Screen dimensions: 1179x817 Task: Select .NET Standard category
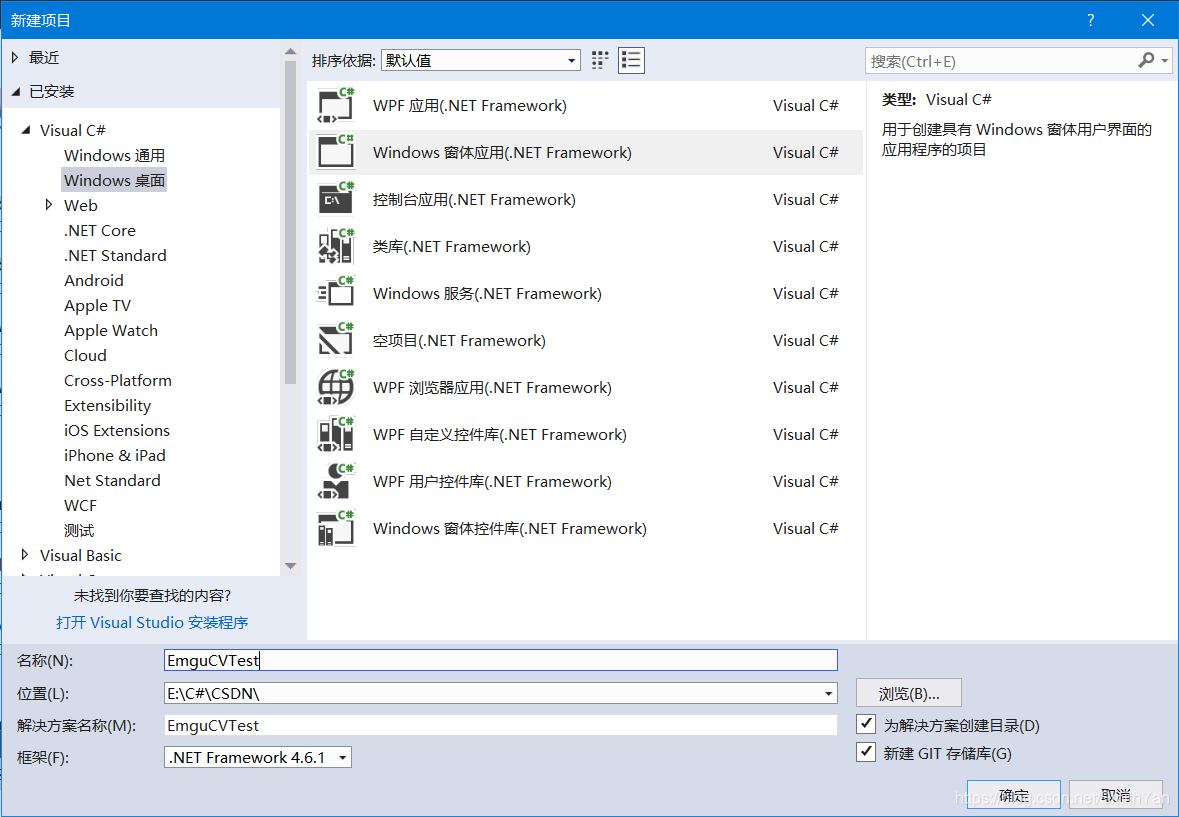(x=115, y=256)
